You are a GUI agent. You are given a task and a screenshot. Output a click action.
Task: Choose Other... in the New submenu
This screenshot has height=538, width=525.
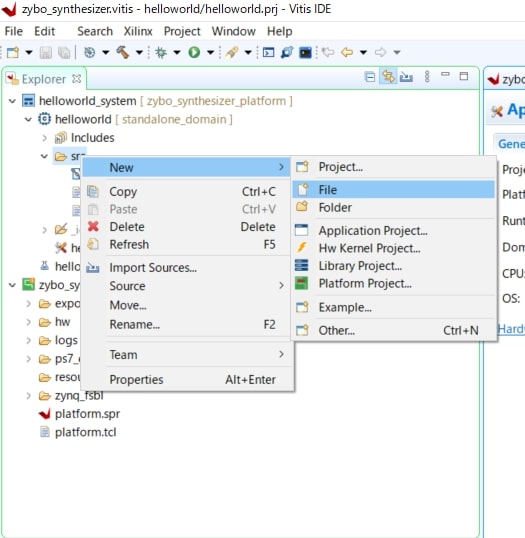(393, 330)
